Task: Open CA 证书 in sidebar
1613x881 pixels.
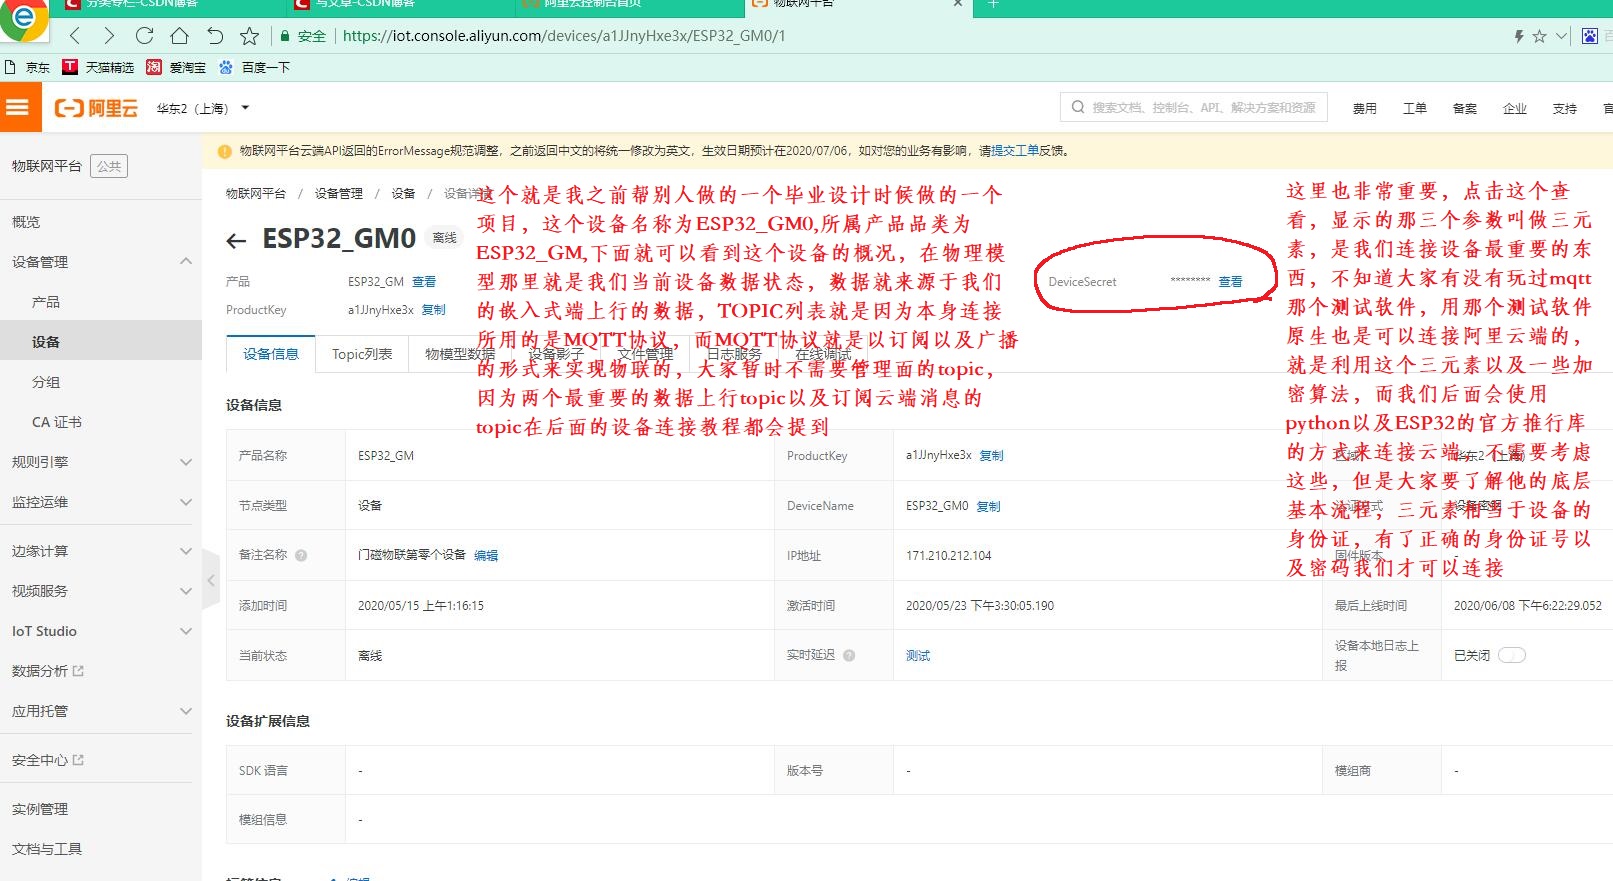Action: click(x=57, y=422)
